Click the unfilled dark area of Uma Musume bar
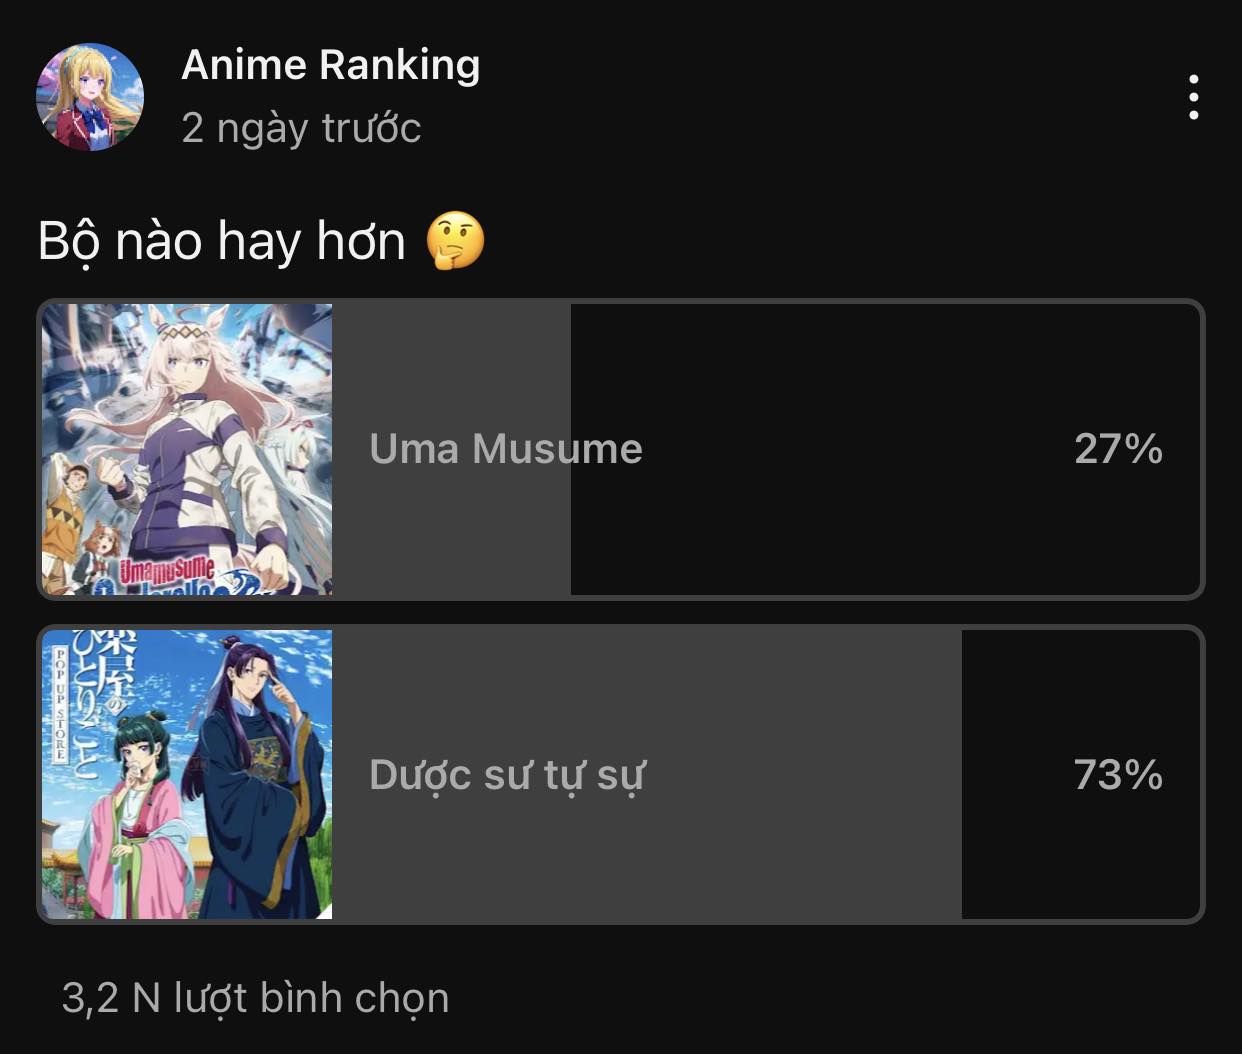The height and width of the screenshot is (1054, 1242). 885,449
